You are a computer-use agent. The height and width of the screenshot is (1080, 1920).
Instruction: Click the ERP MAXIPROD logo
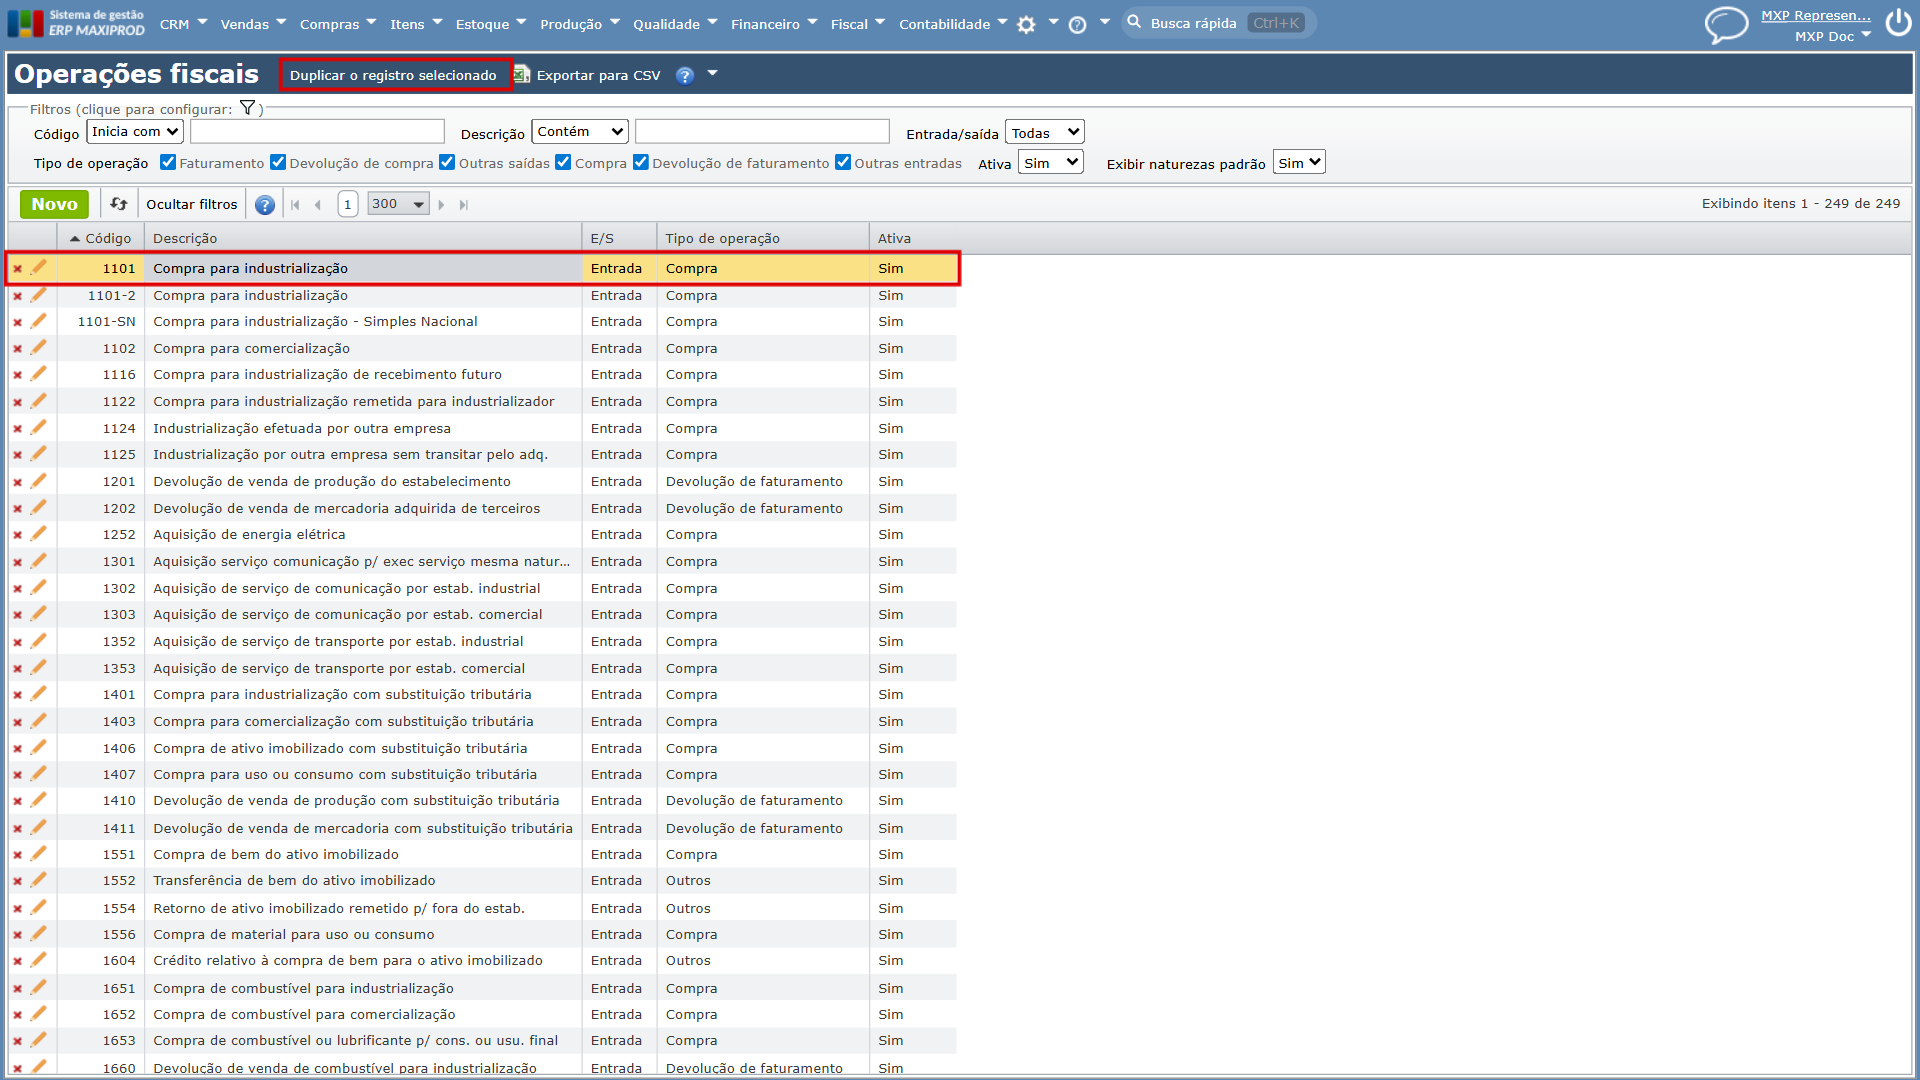tap(76, 23)
